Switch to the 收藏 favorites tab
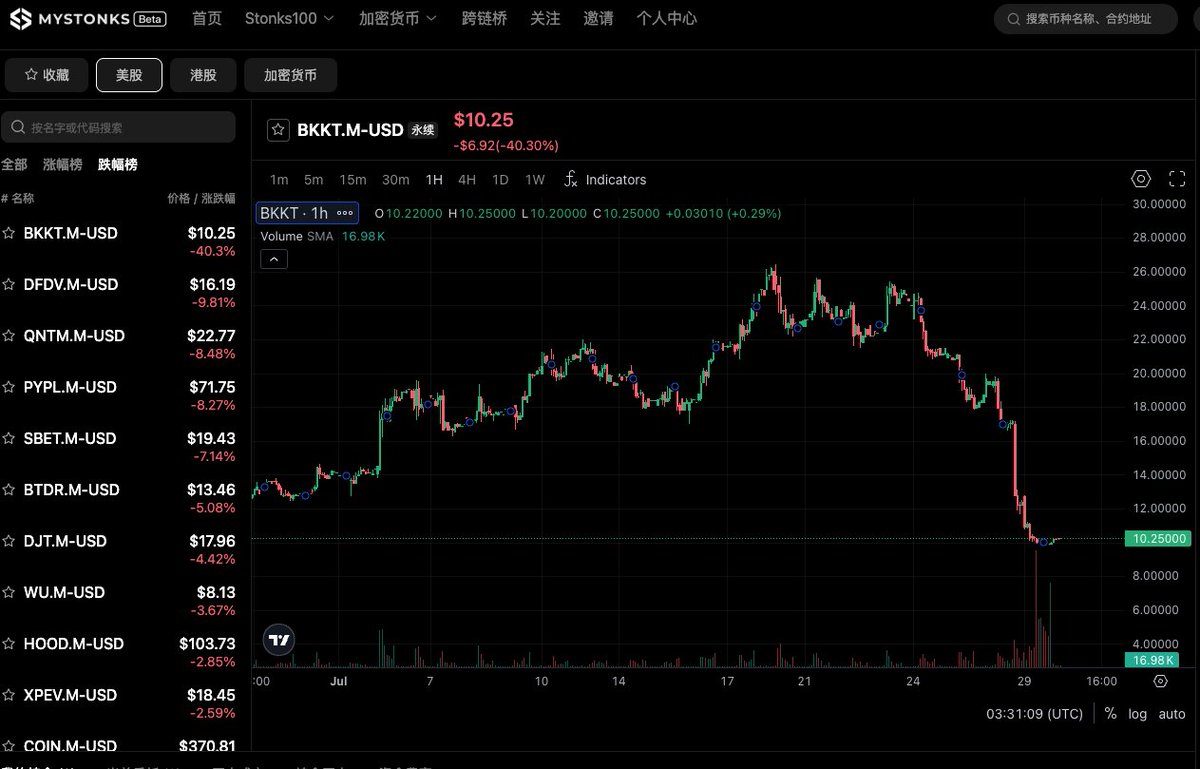Screen dimensions: 1200x769 [x=46, y=75]
